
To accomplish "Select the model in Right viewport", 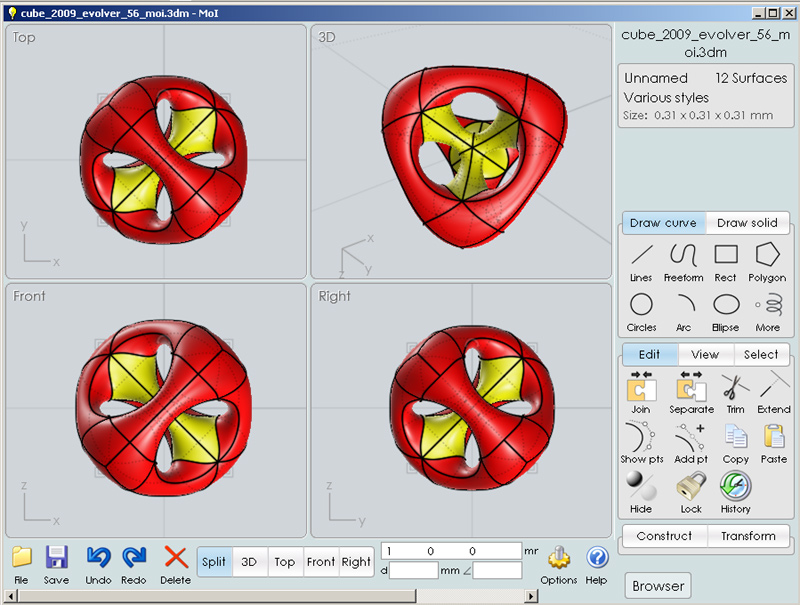I will [x=473, y=408].
